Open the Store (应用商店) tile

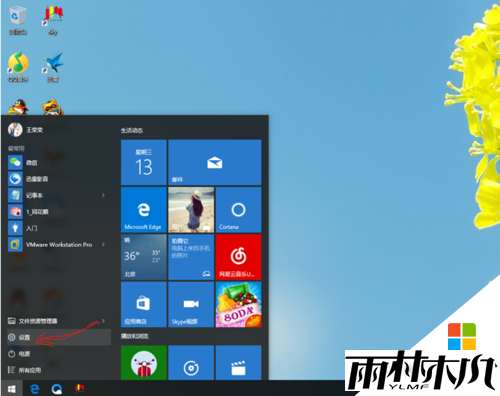[x=144, y=304]
